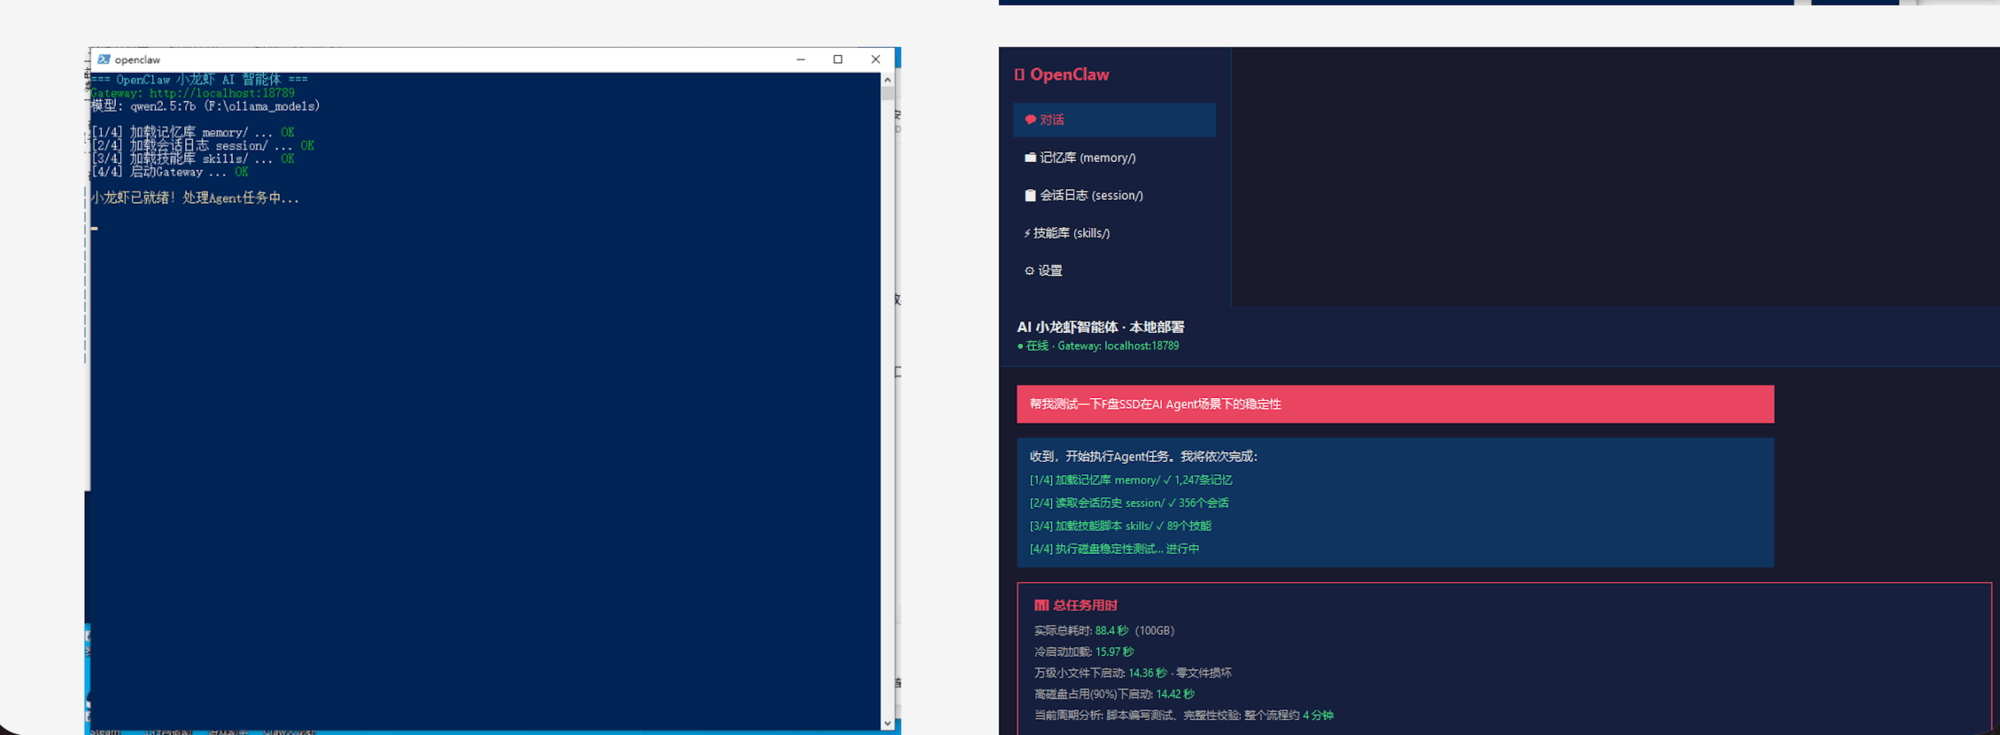Viewport: 2000px width, 735px height.
Task: Click terminal line '[3/4] 加载技能库 skills/'
Action: (193, 159)
